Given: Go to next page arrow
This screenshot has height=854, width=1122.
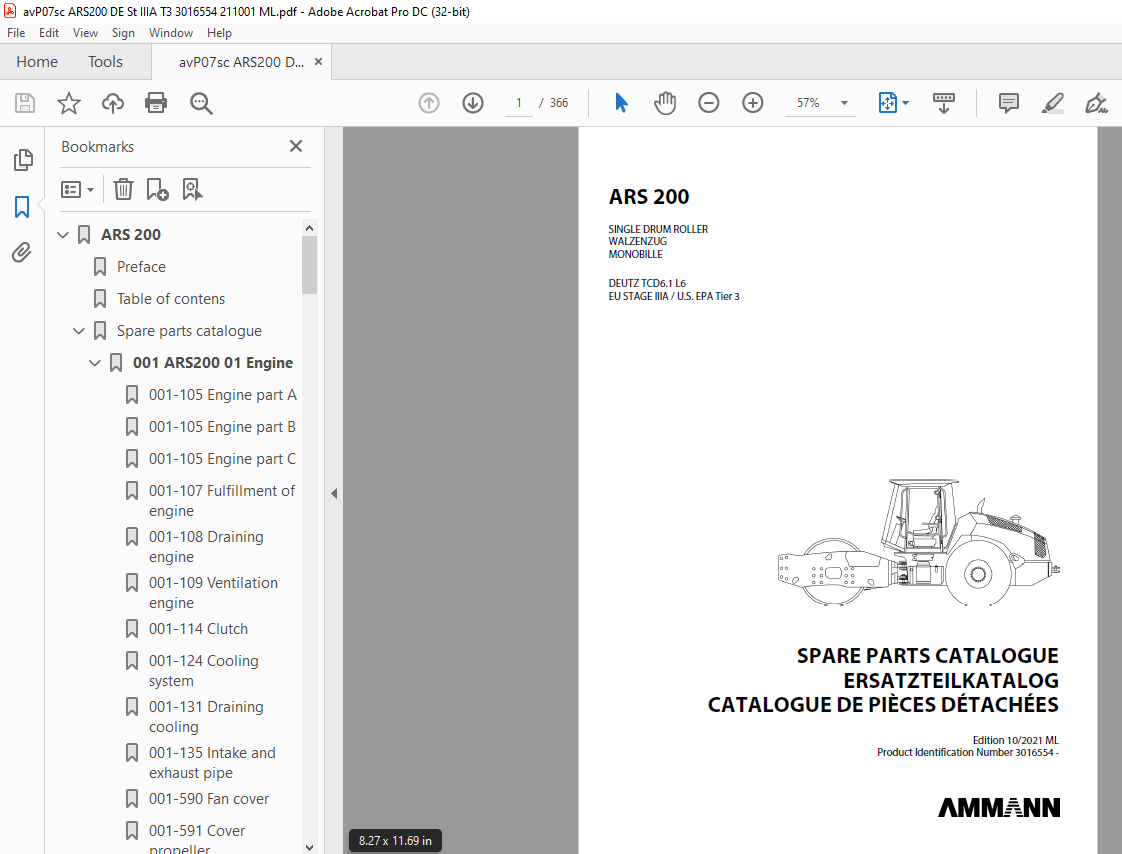Looking at the screenshot, I should 472,103.
